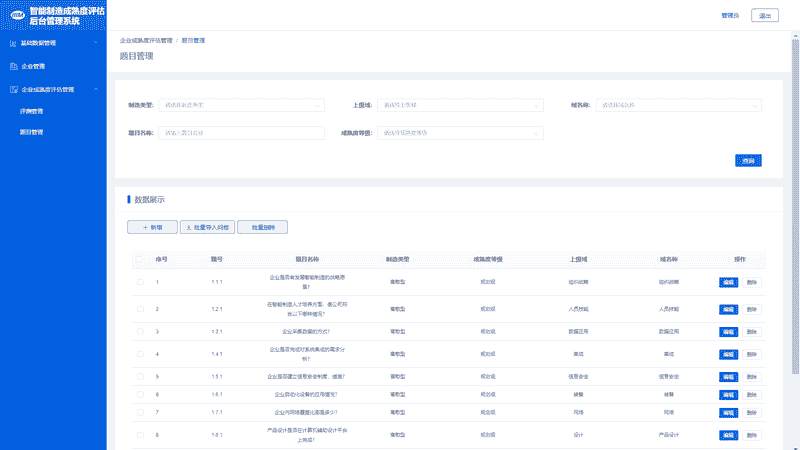Image resolution: width=800 pixels, height=450 pixels.
Task: Check the checkbox for row 8
Action: [x=140, y=435]
